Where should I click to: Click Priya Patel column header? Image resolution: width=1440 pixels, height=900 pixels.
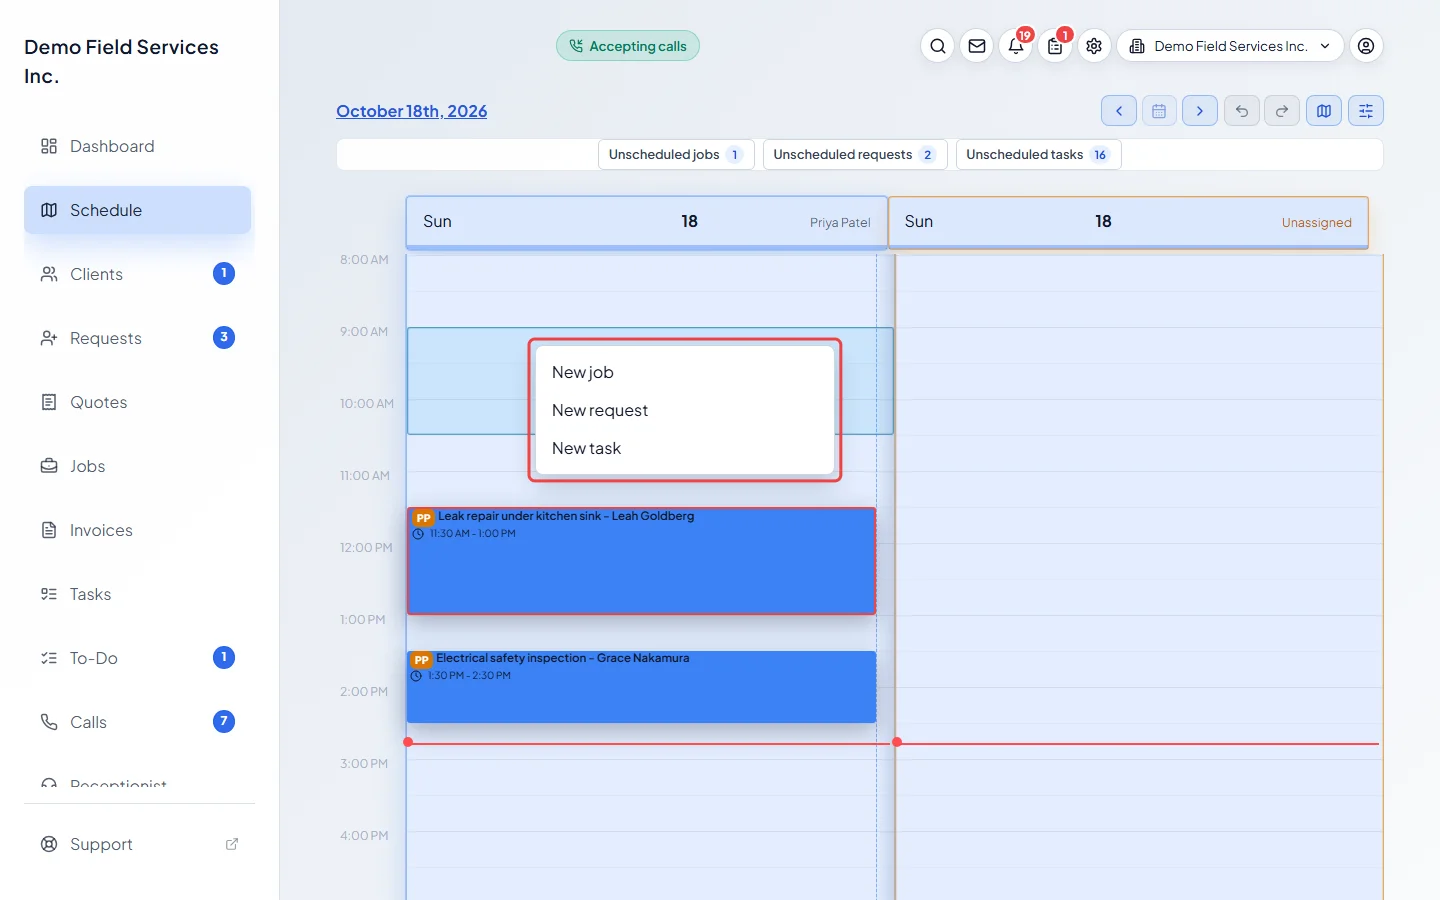[x=647, y=222]
